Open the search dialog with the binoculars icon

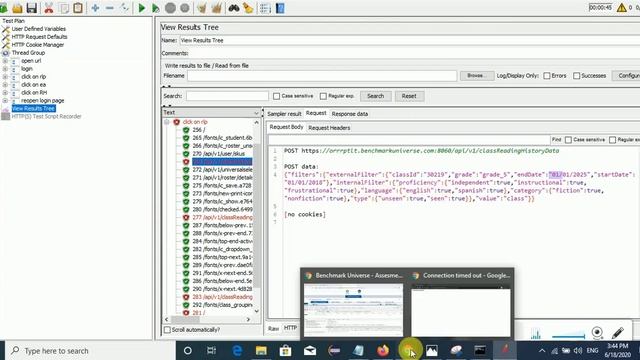pos(233,8)
